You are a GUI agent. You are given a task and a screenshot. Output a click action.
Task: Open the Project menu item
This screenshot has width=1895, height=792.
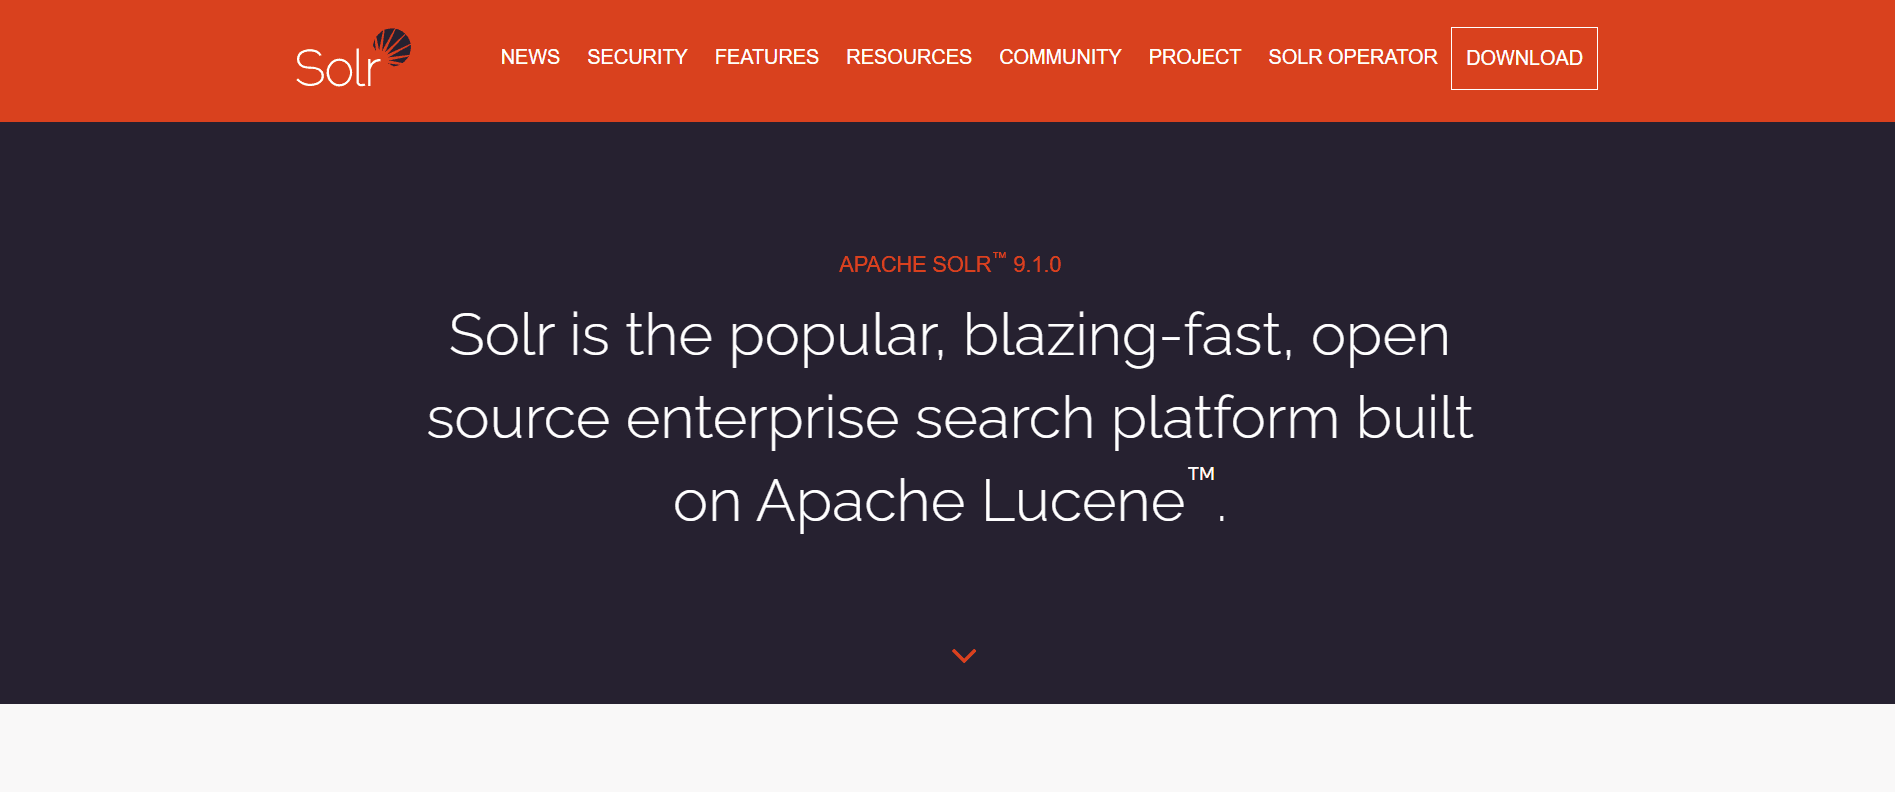tap(1194, 57)
